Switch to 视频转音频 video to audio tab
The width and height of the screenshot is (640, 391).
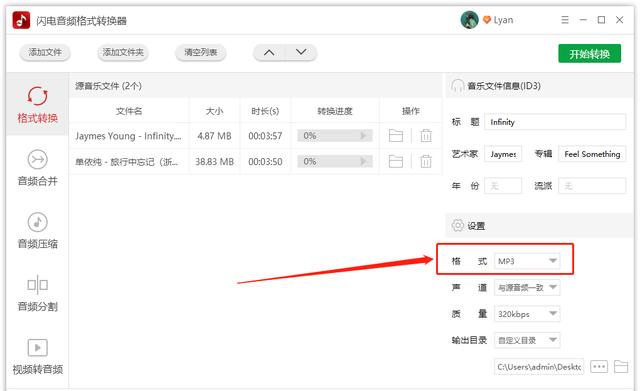pos(38,356)
